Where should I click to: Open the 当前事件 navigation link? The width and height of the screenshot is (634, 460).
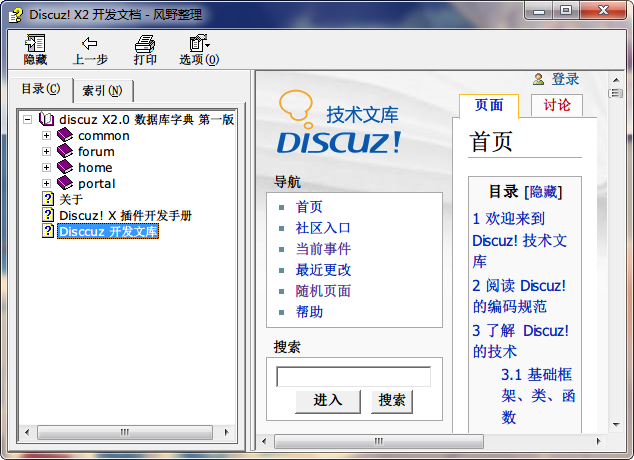[x=323, y=249]
